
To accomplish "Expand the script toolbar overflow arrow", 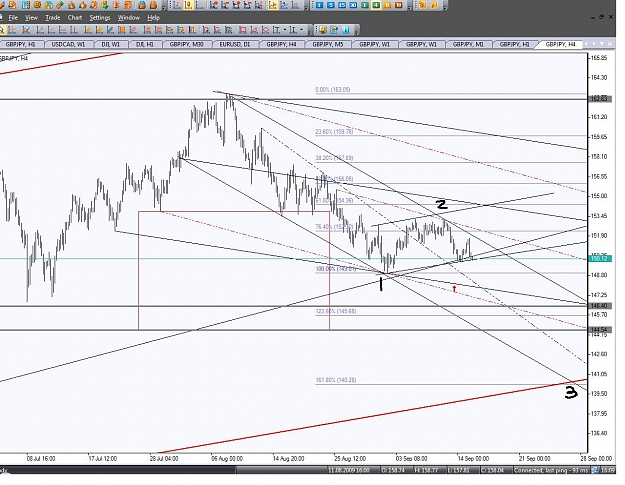I will pyautogui.click(x=445, y=8).
